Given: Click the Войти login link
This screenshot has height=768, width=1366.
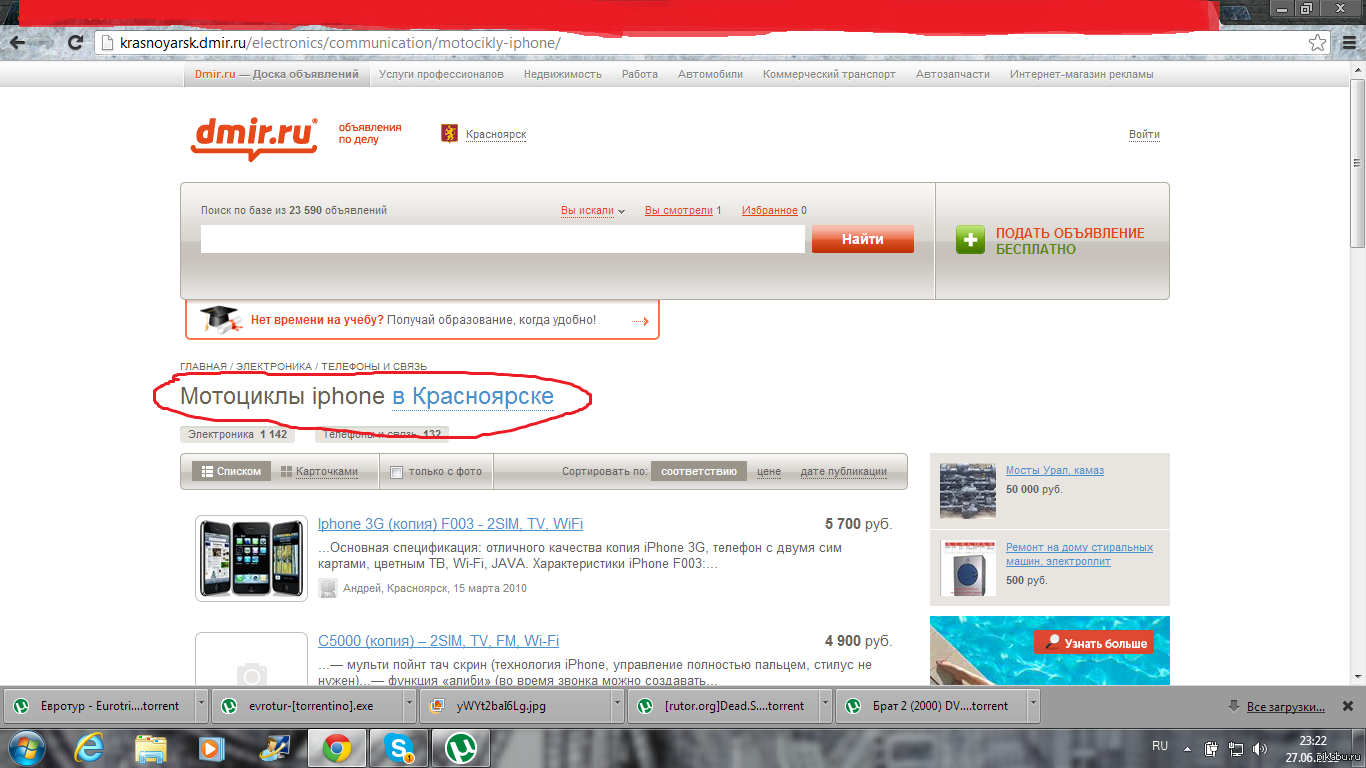Looking at the screenshot, I should click(x=1144, y=134).
